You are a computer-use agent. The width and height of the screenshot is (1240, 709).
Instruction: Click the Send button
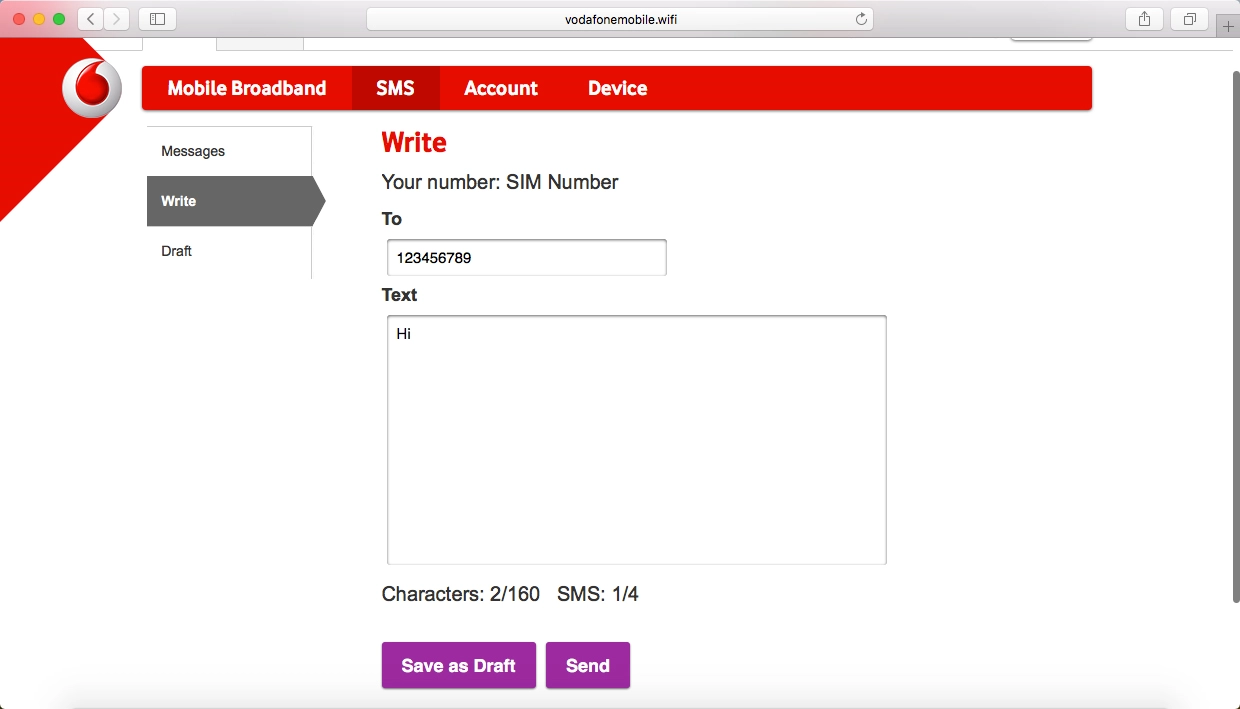pyautogui.click(x=587, y=665)
